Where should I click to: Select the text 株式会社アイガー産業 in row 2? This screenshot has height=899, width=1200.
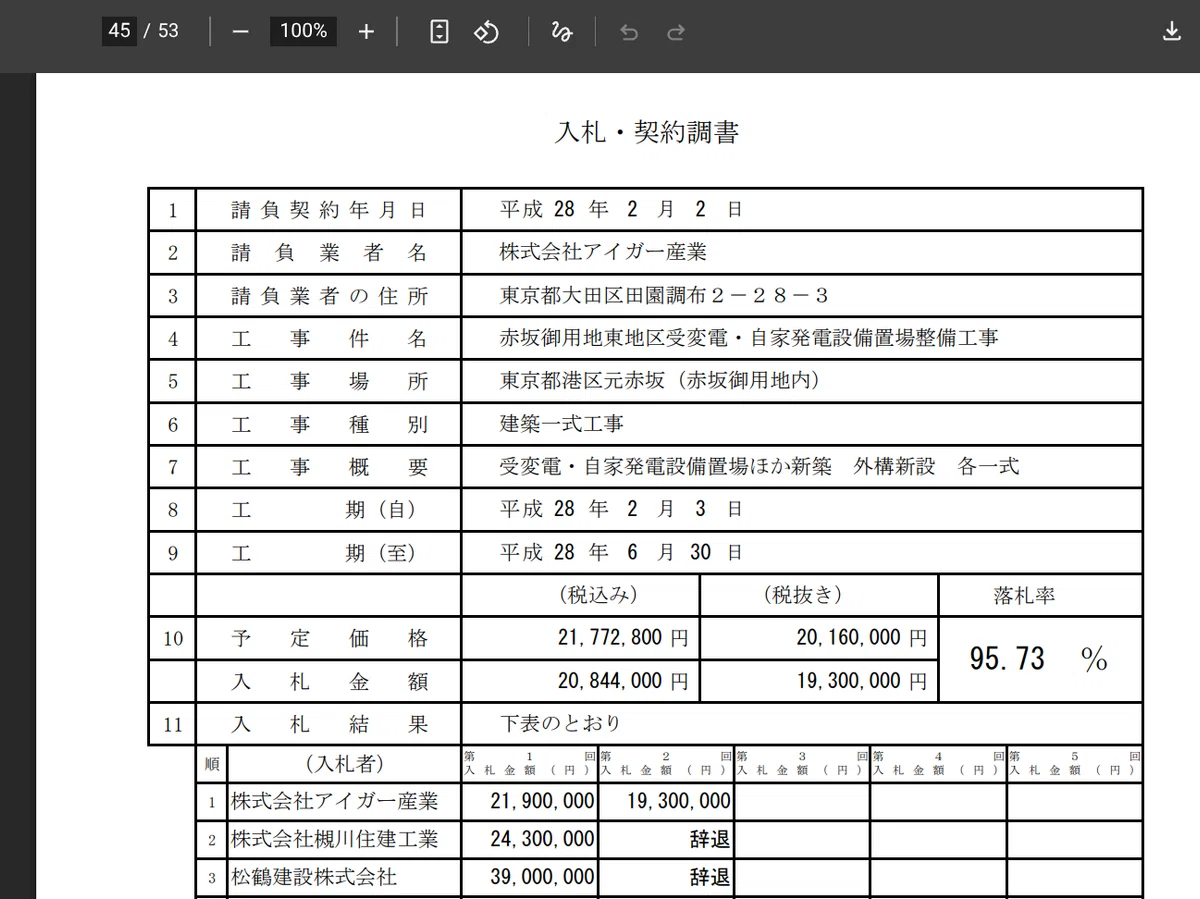[x=603, y=252]
